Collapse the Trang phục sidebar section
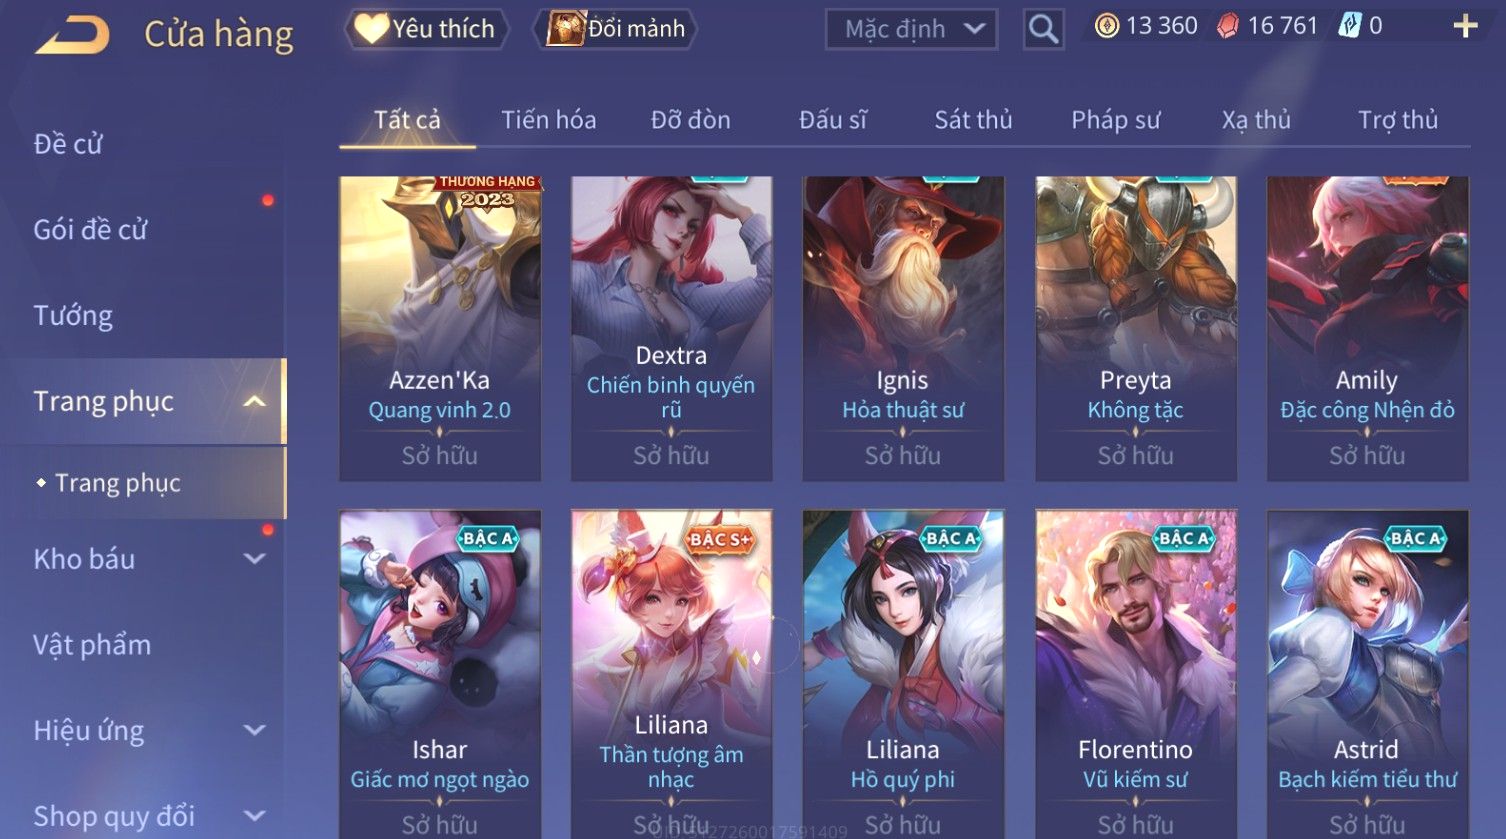The width and height of the screenshot is (1506, 839). [x=255, y=401]
